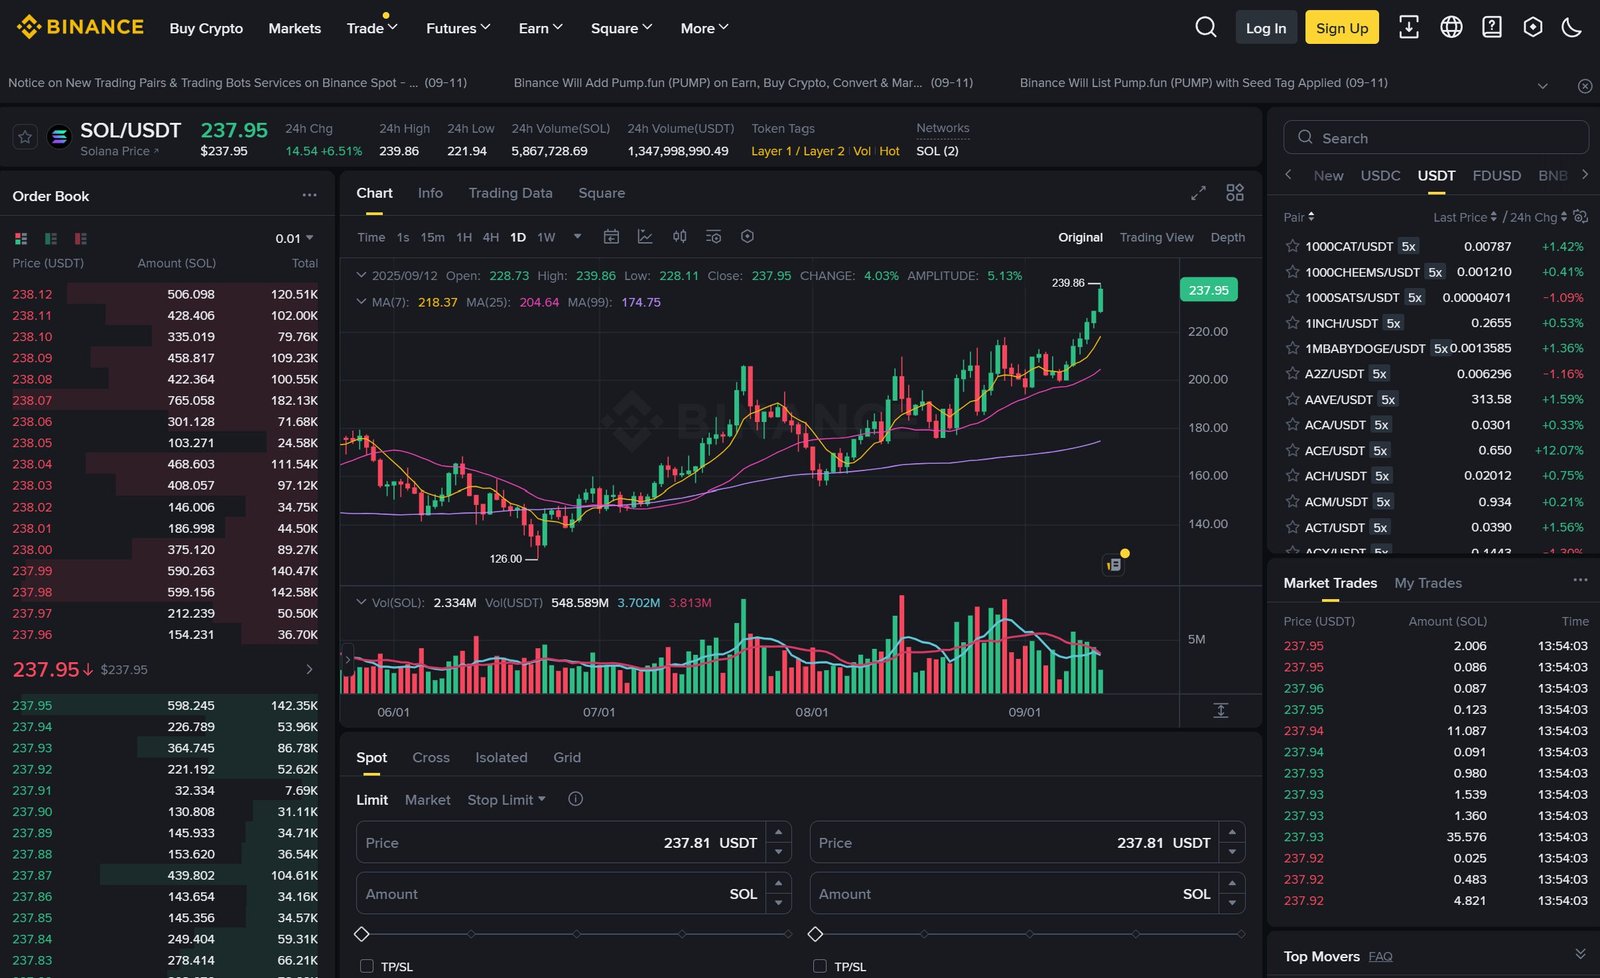Click the search magnifier in top navigation bar
Image resolution: width=1600 pixels, height=978 pixels.
[1205, 28]
